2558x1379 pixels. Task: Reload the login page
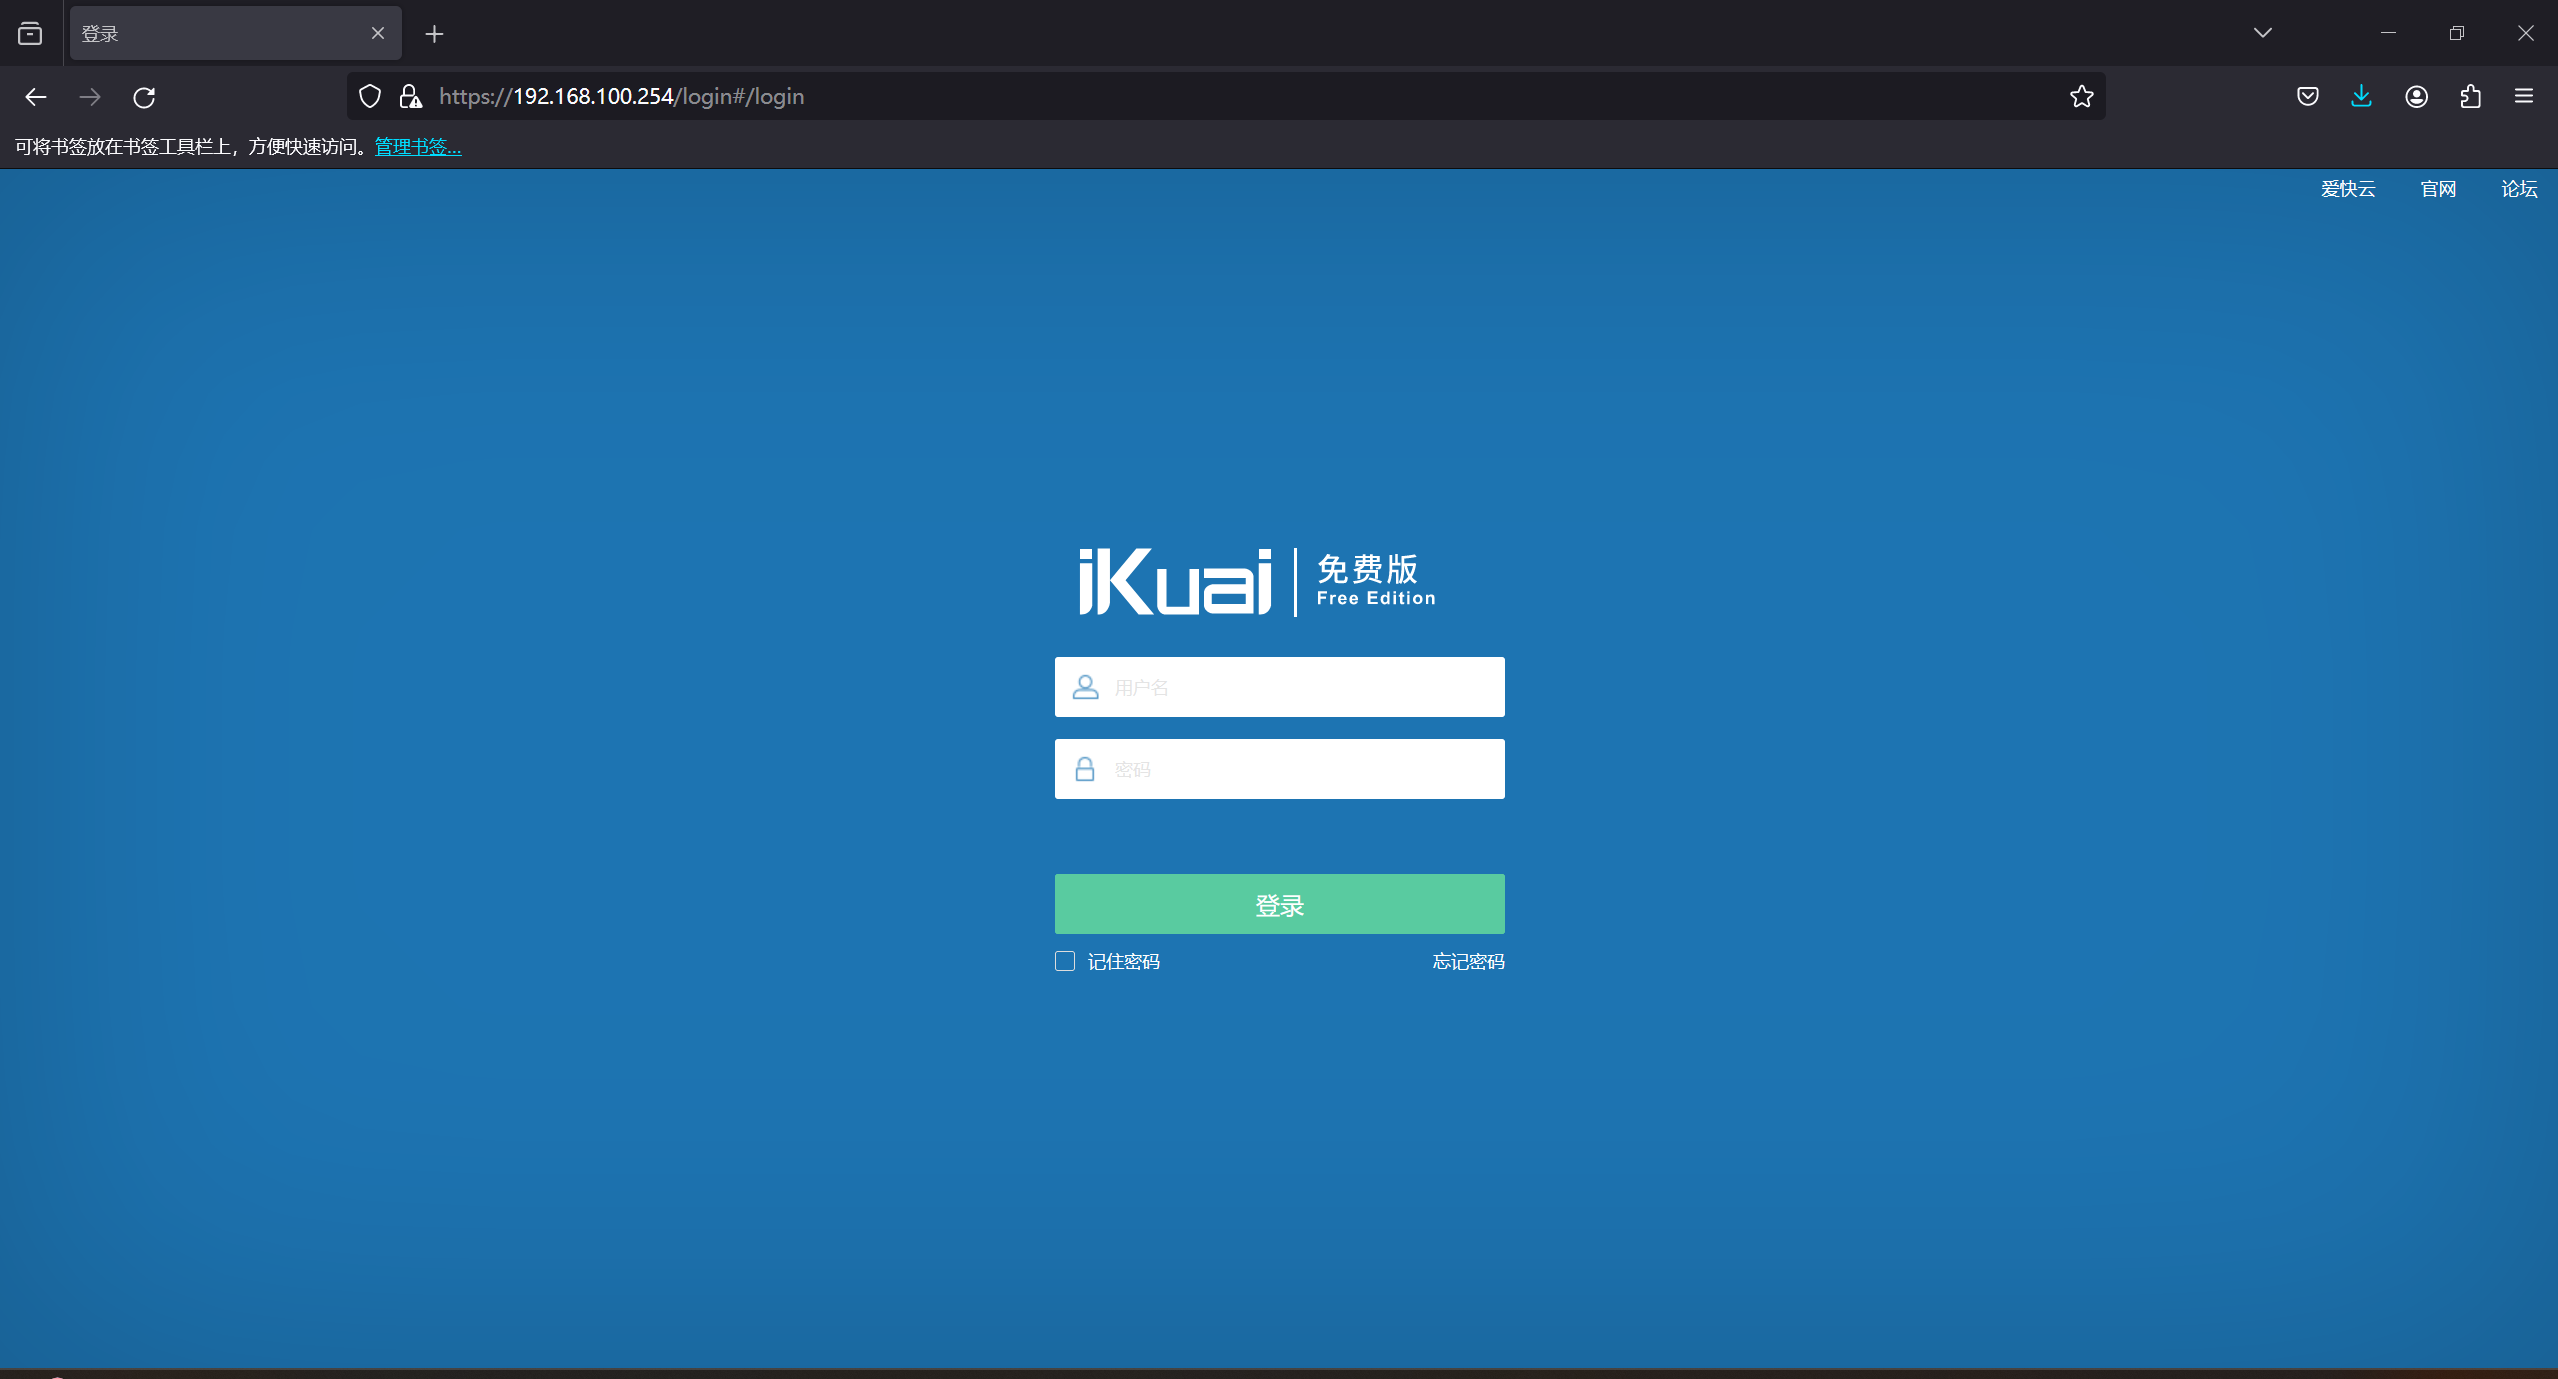(144, 96)
